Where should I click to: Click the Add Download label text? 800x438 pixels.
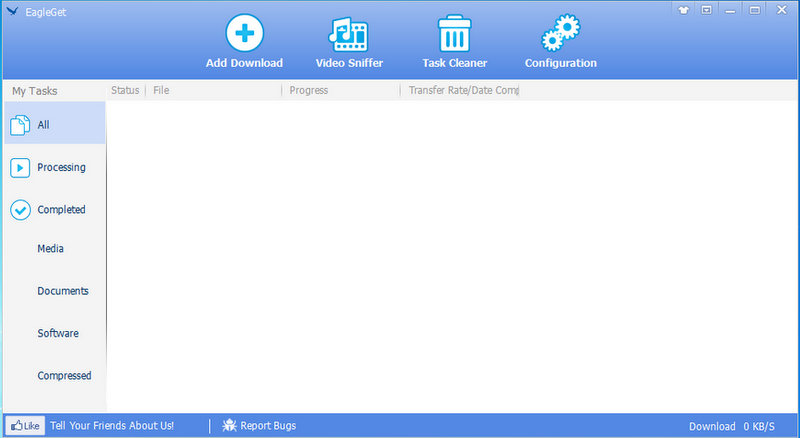(244, 63)
